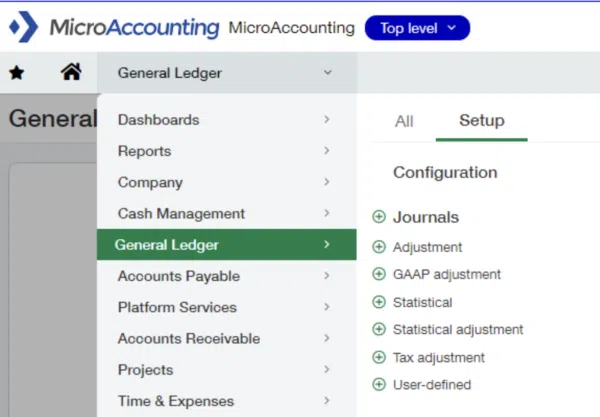Click plus icon next to Journals
600x417 pixels.
(x=379, y=217)
